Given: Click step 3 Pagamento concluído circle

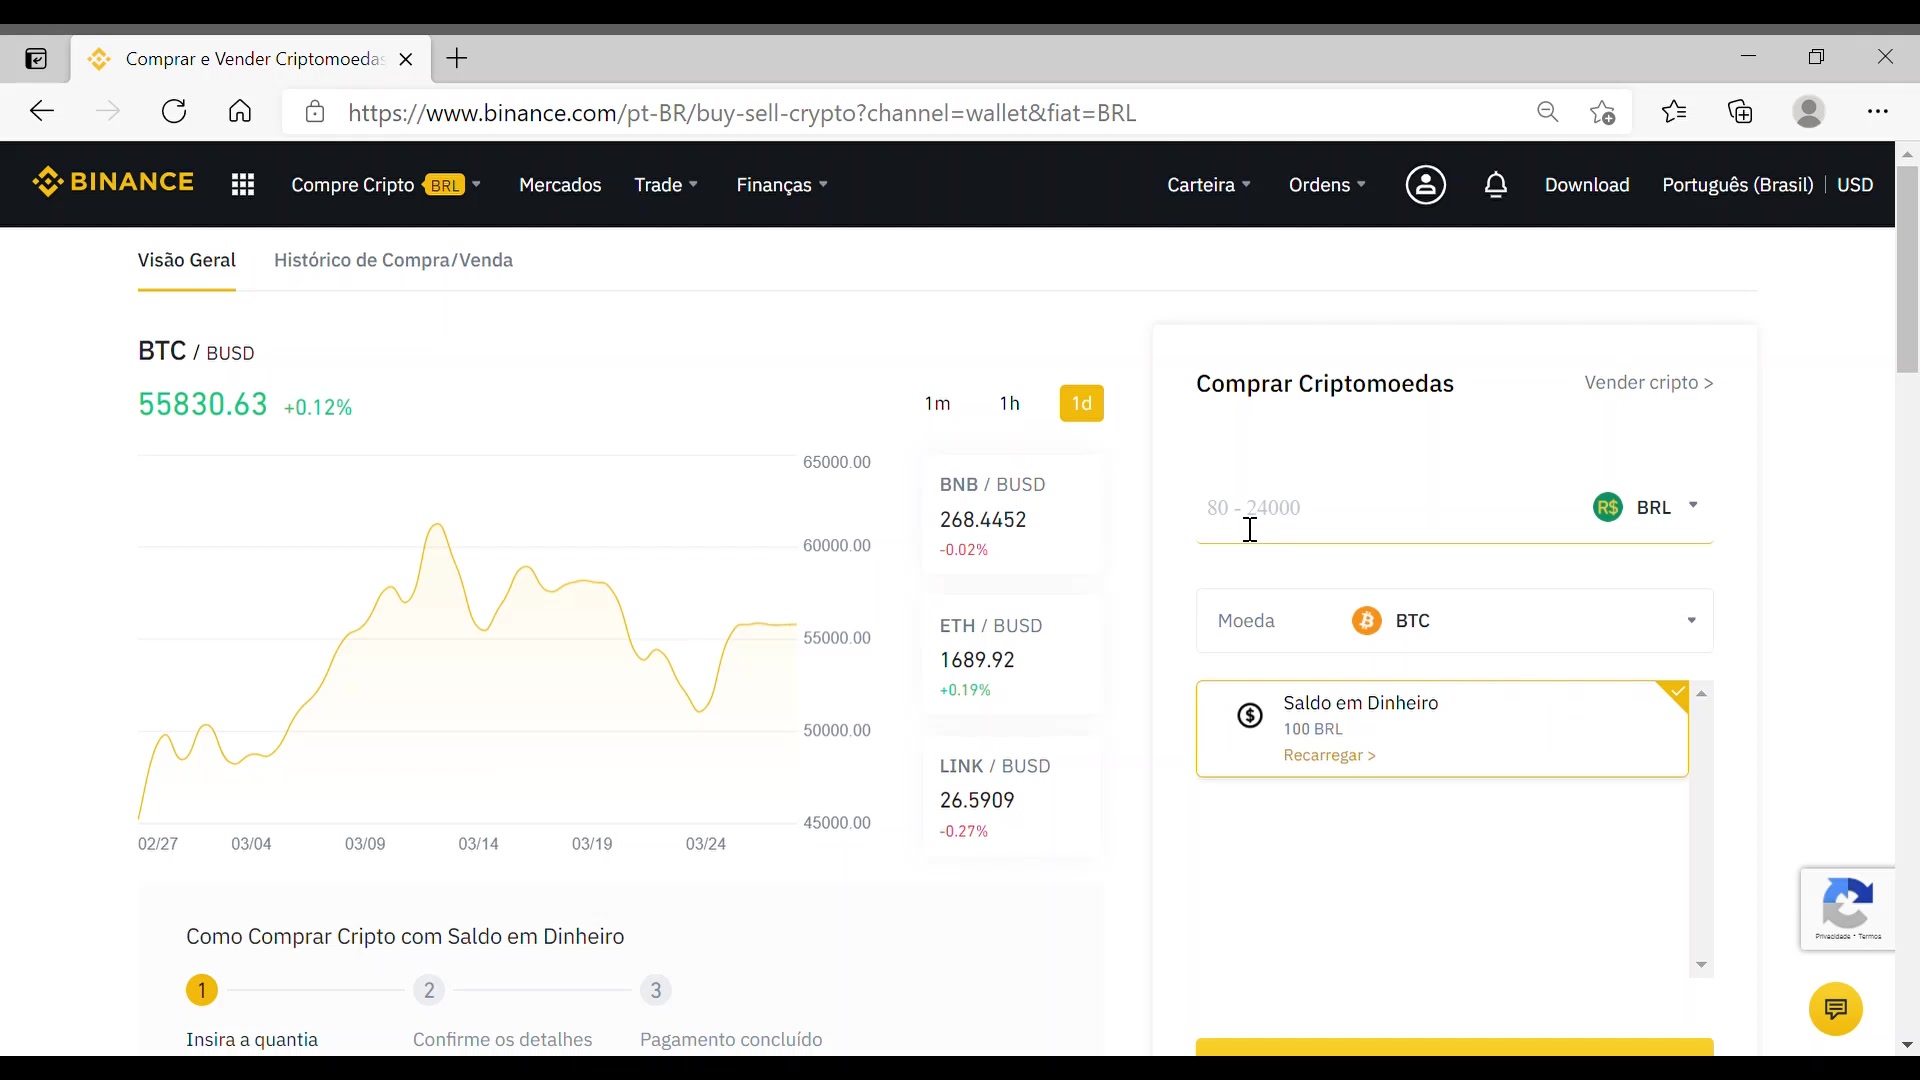Looking at the screenshot, I should [x=656, y=991].
